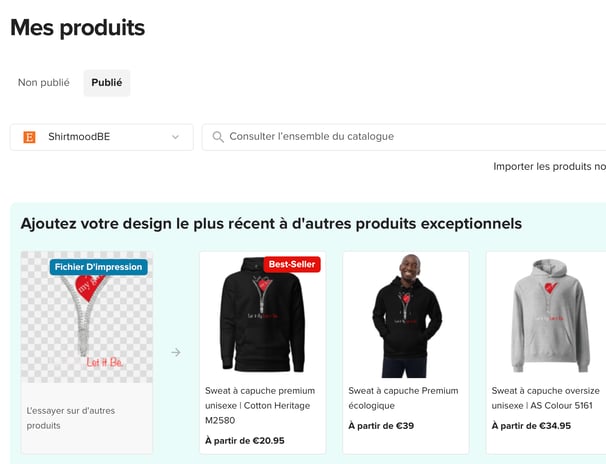
Task: Click the Mes produits page heading
Action: pyautogui.click(x=78, y=28)
